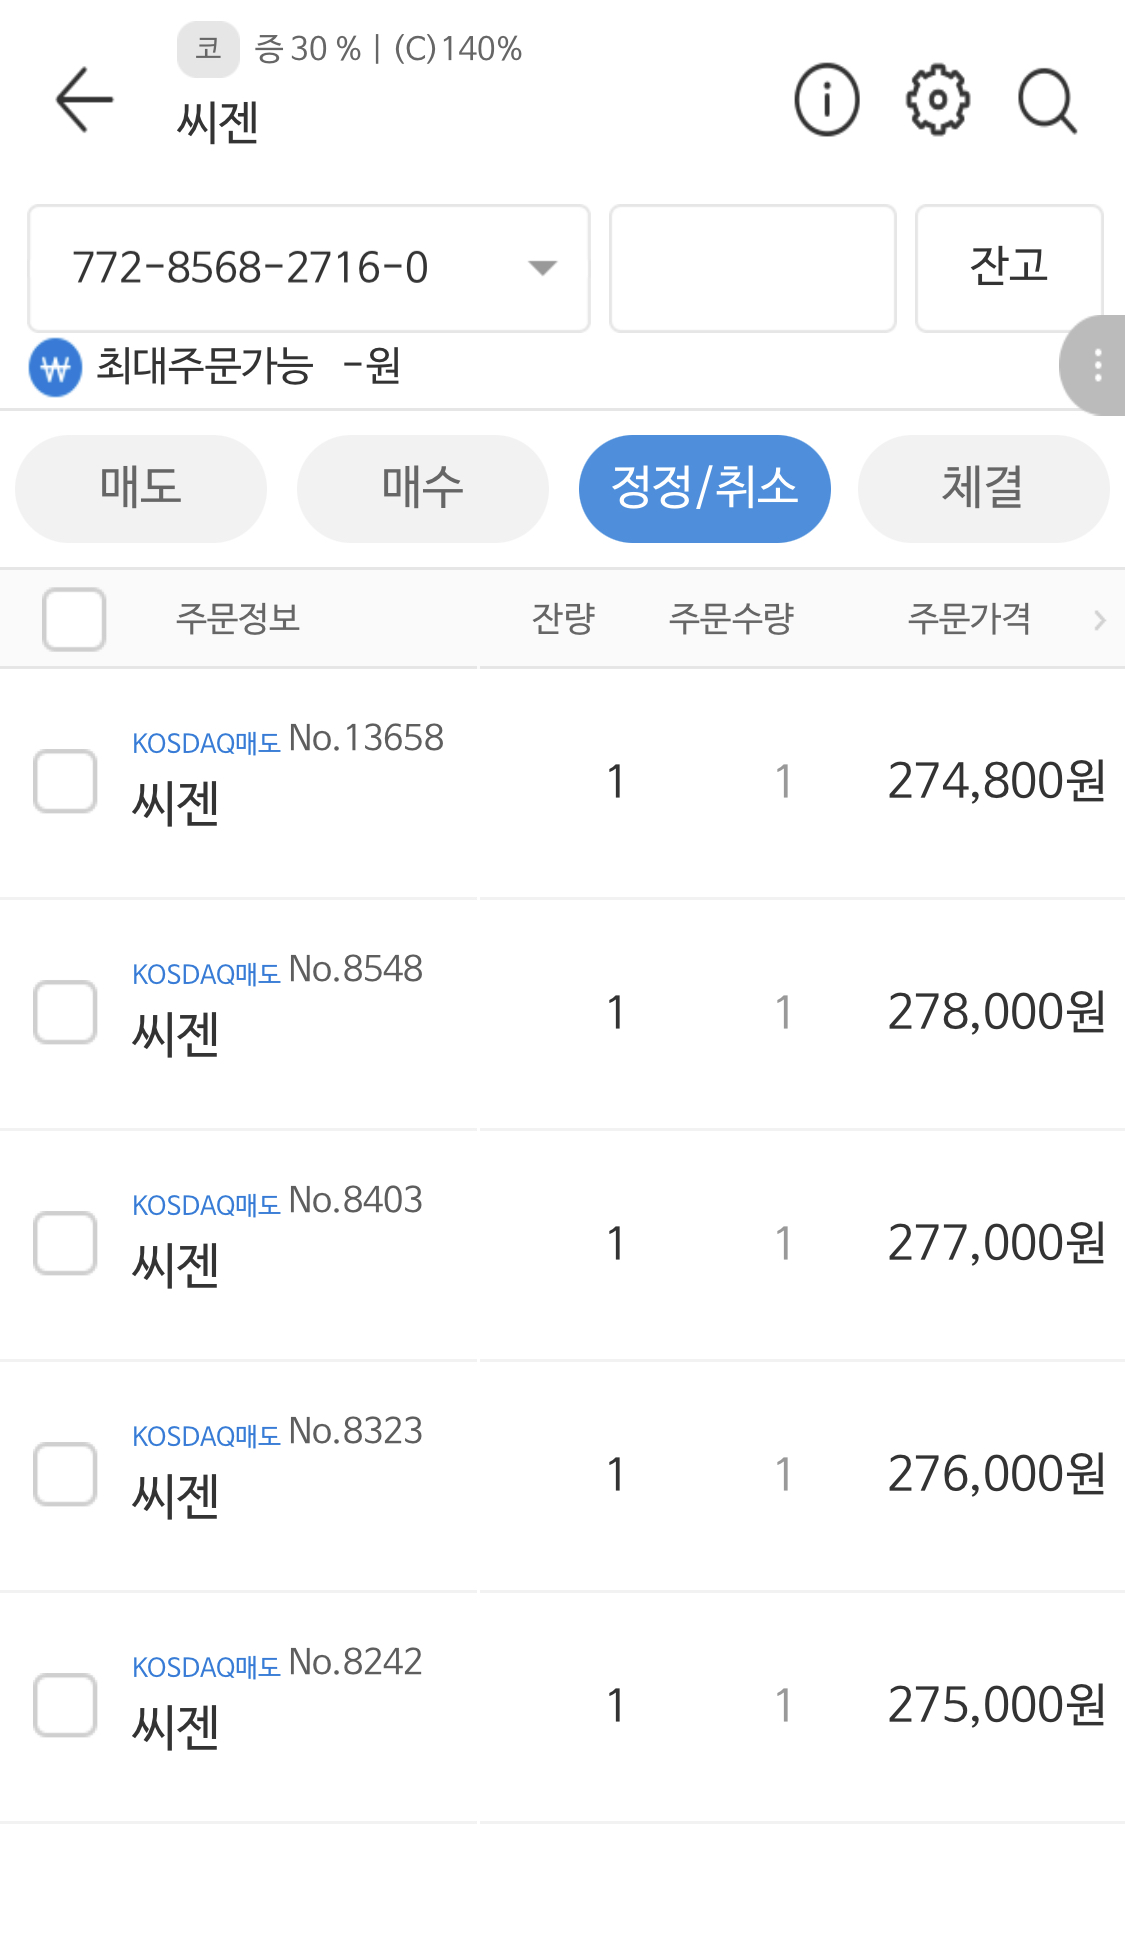The width and height of the screenshot is (1125, 1939).
Task: Tap the 코 market badge
Action: [x=208, y=49]
